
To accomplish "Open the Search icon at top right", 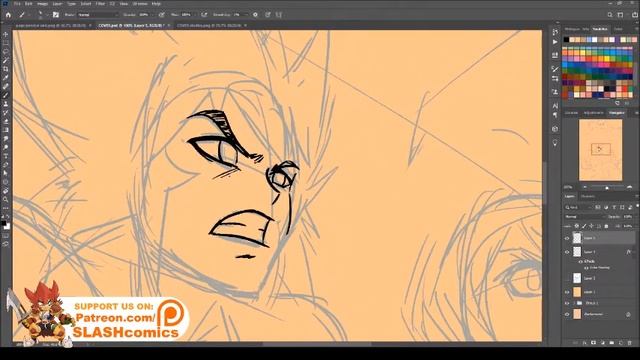I will [610, 15].
